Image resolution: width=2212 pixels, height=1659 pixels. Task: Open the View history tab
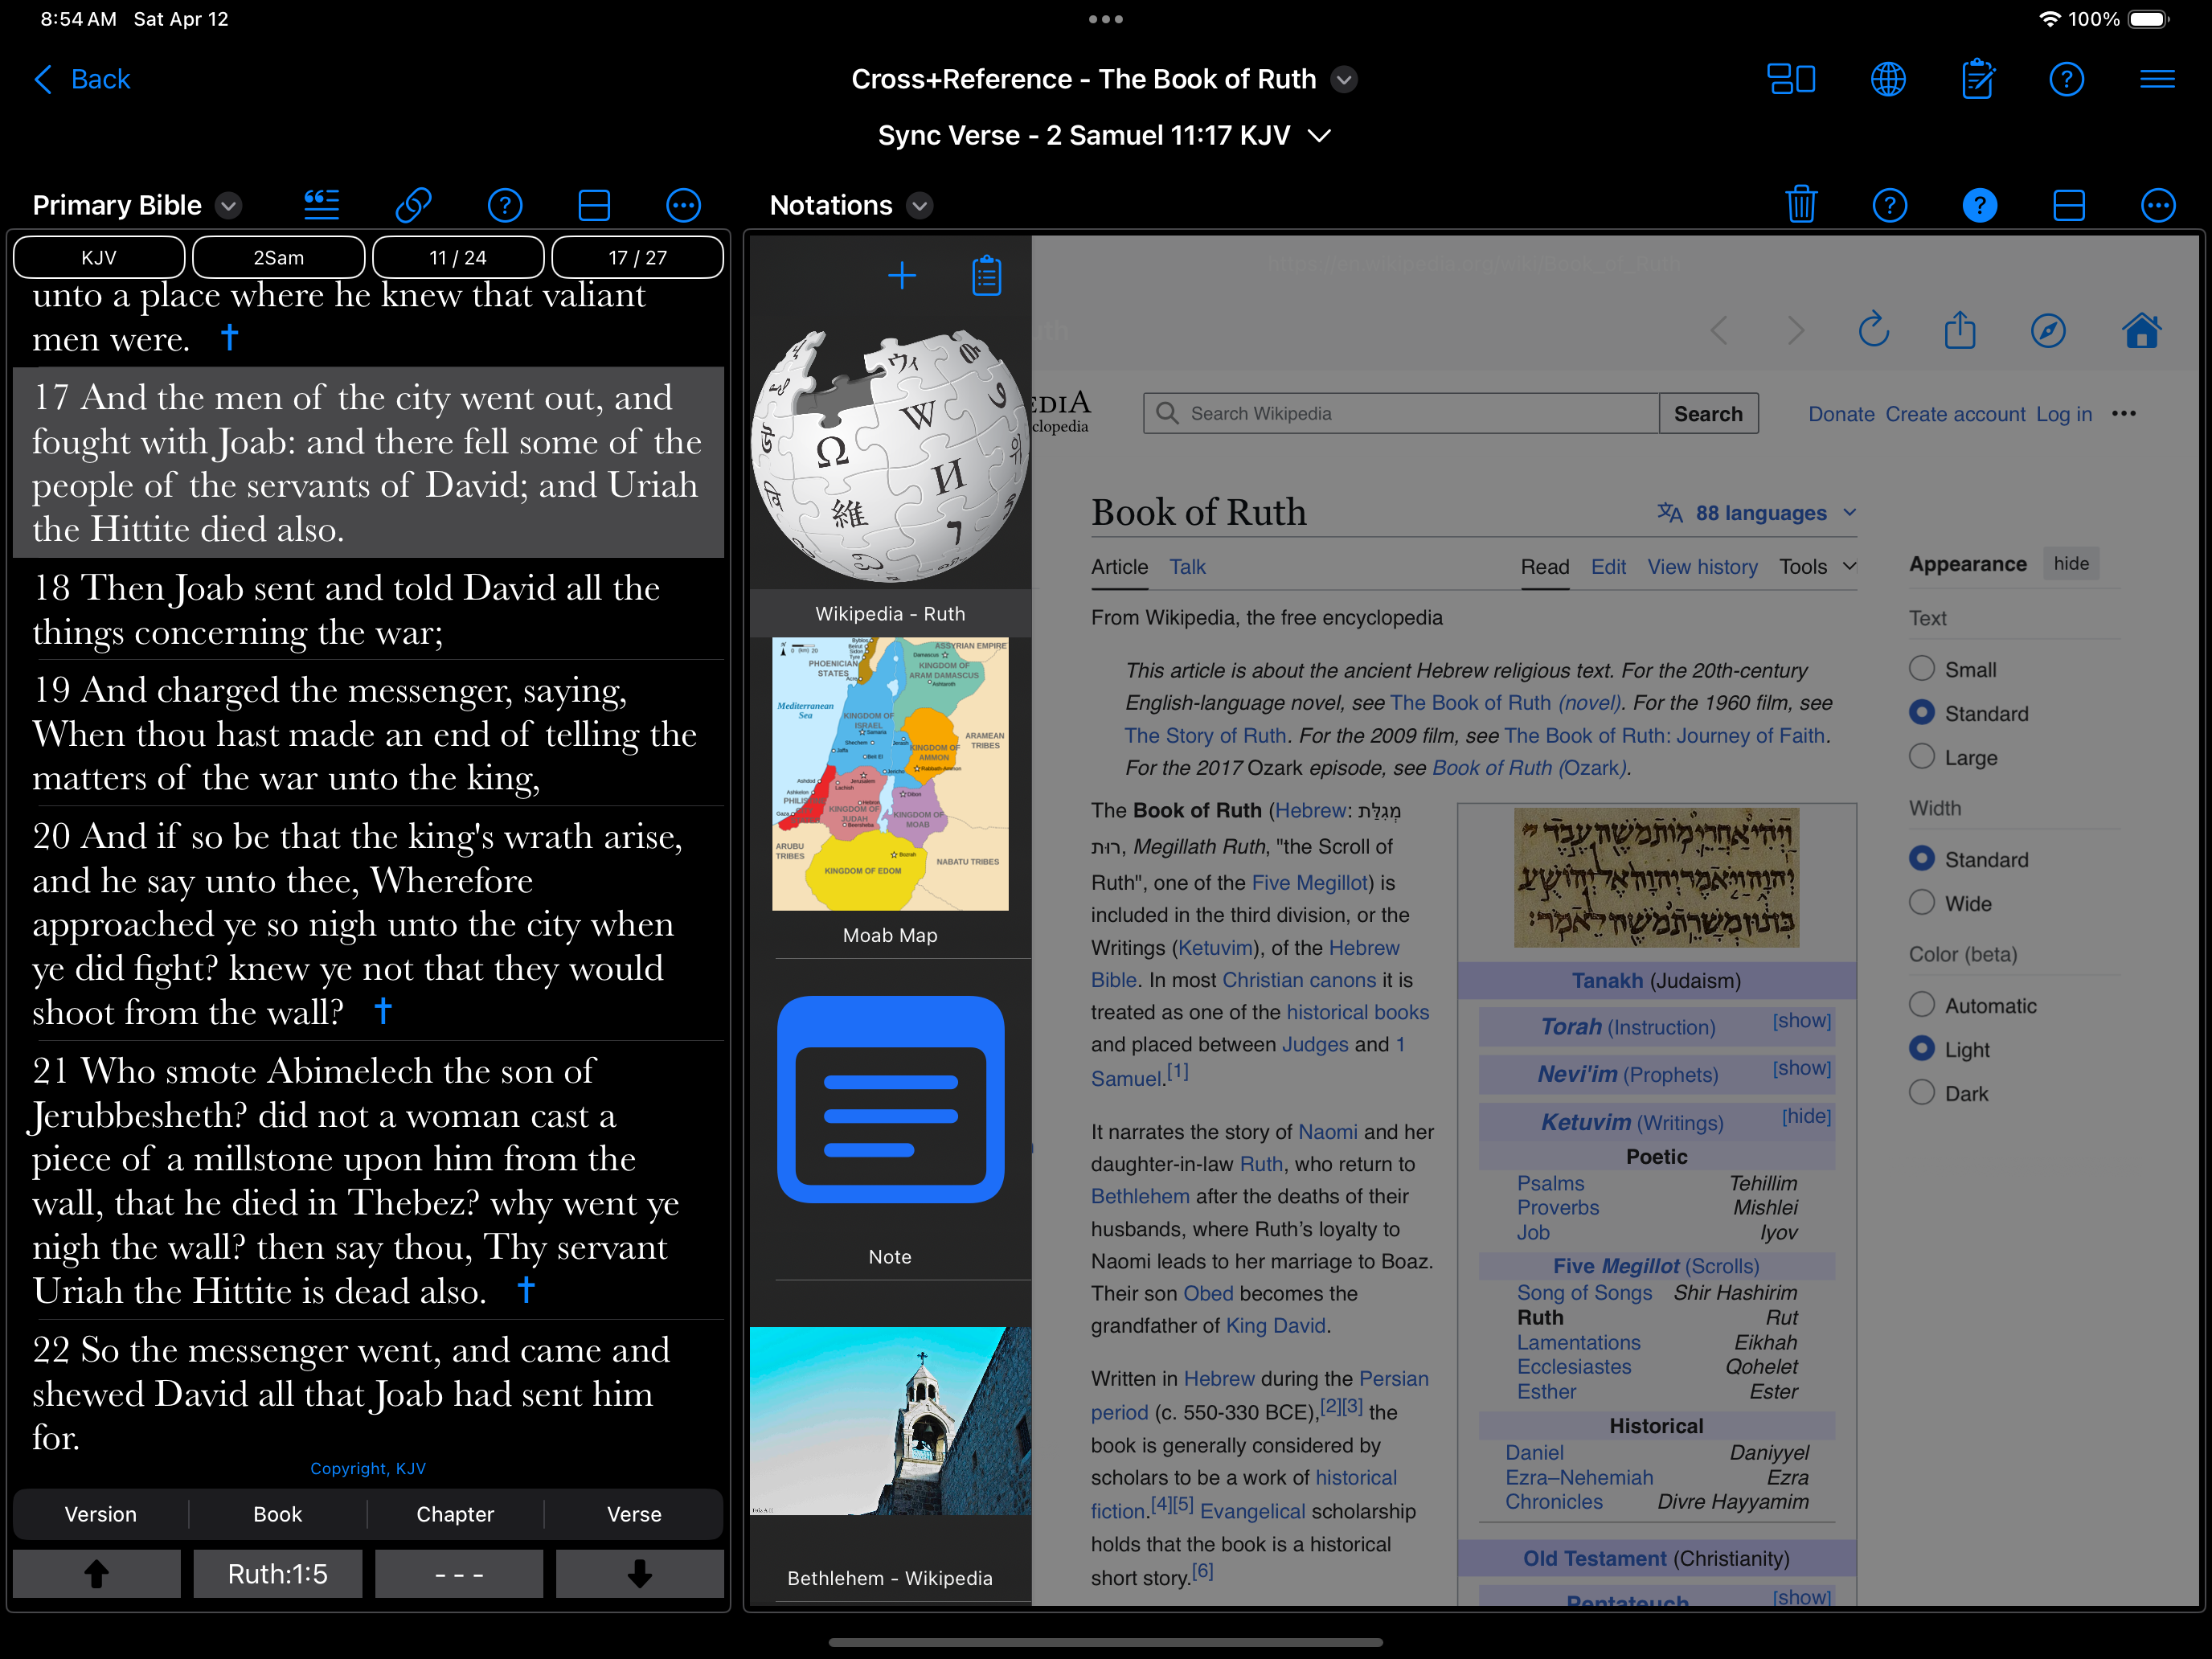pyautogui.click(x=1702, y=566)
